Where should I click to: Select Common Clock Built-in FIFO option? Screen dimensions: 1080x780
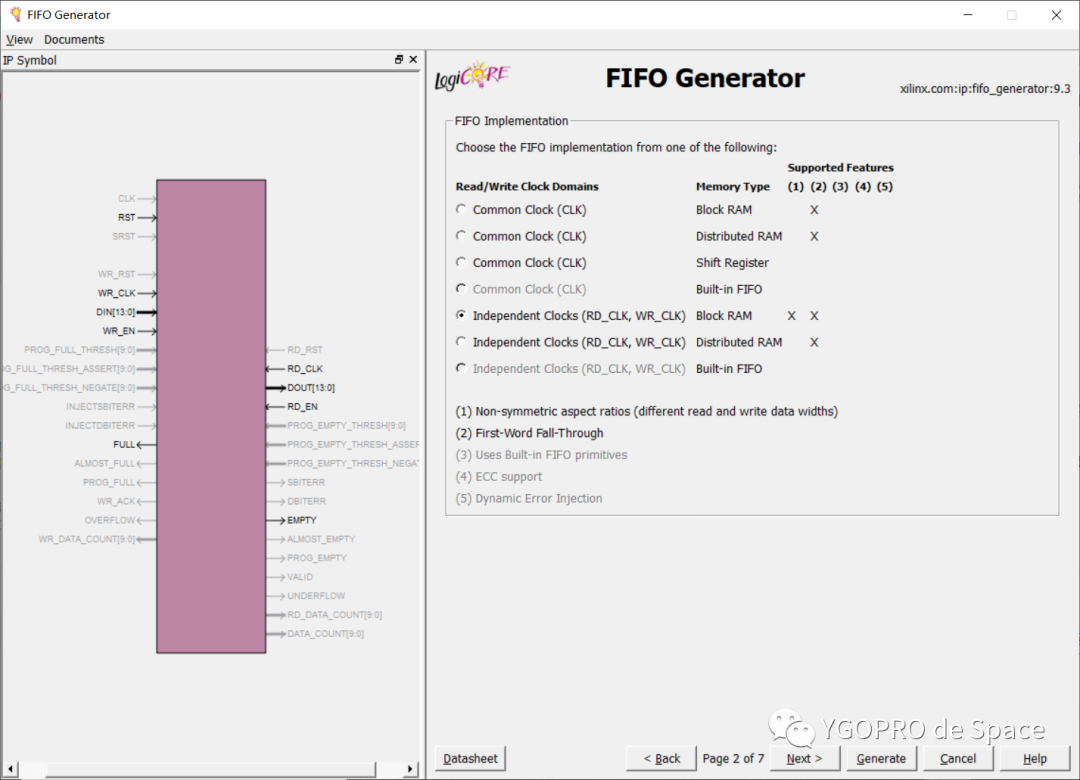pyautogui.click(x=461, y=289)
